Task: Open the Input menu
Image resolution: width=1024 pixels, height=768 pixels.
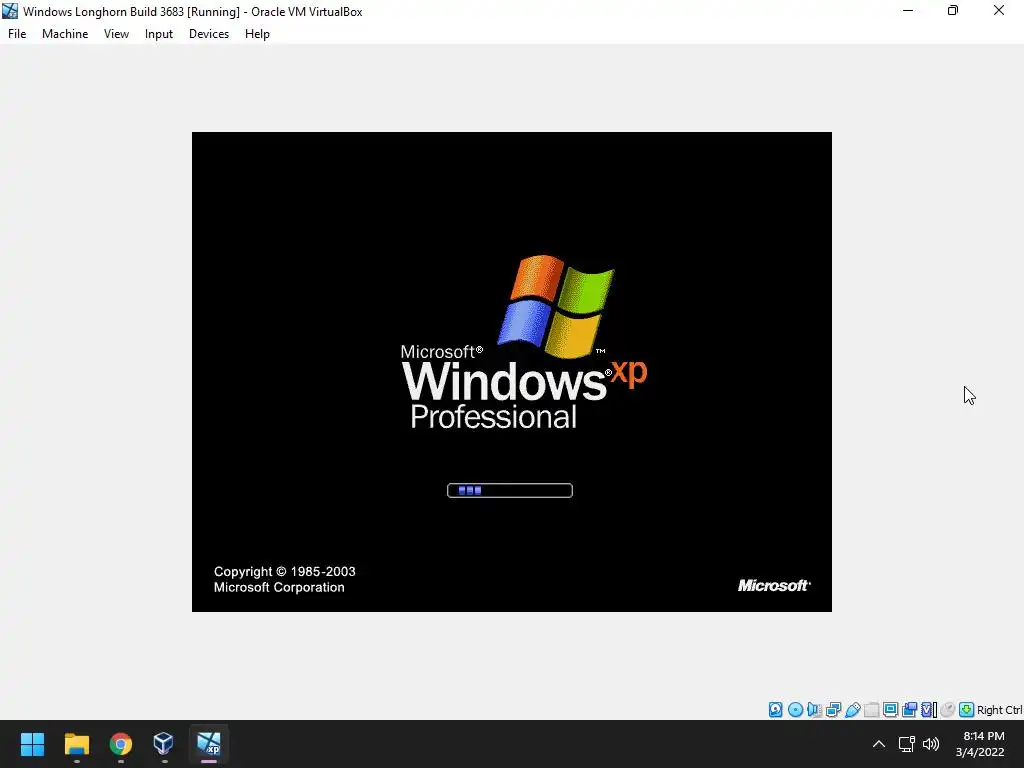Action: coord(159,34)
